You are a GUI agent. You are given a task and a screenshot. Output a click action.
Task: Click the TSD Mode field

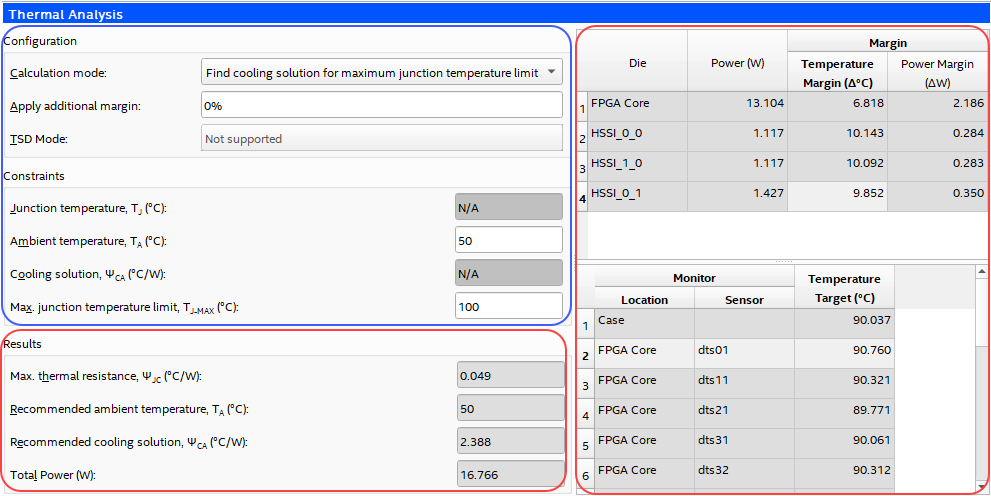tap(381, 139)
